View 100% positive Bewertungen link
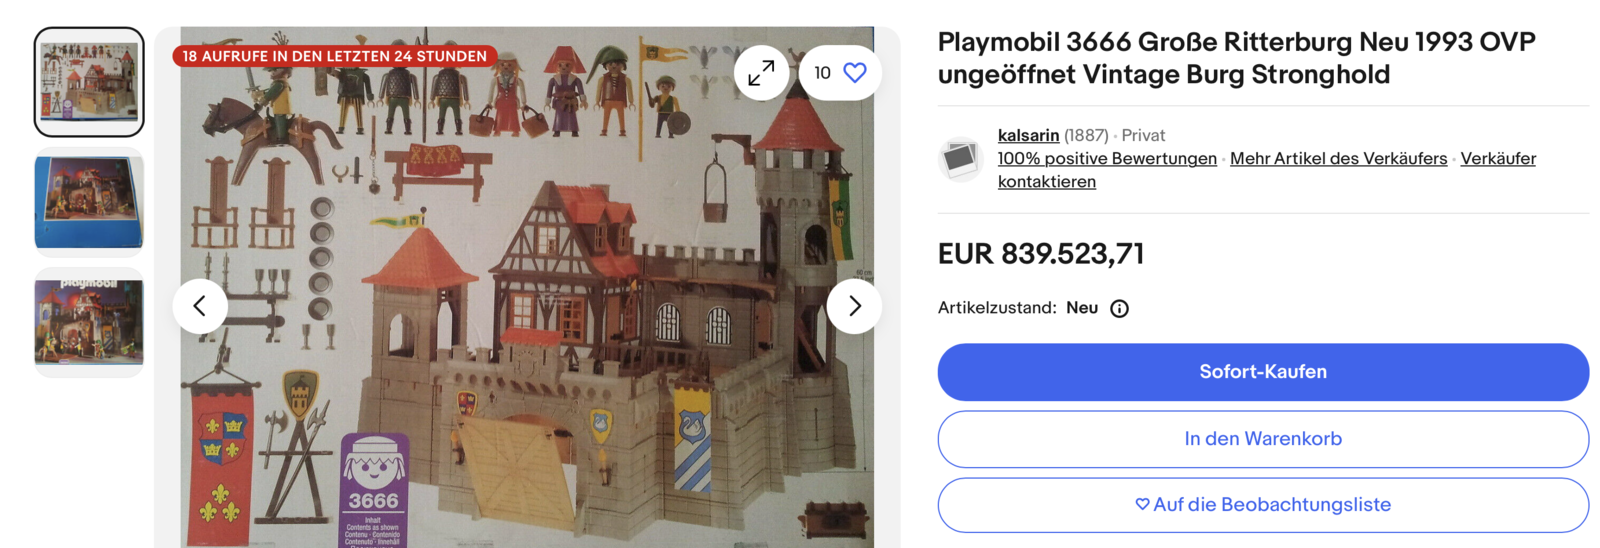1600x548 pixels. [x=1107, y=158]
